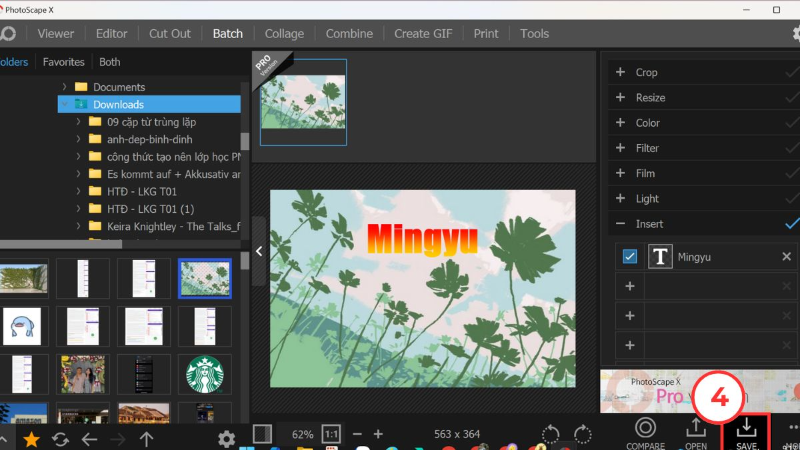This screenshot has height=450, width=800.
Task: Click the folder tree vertical scrollbar
Action: pos(245,141)
